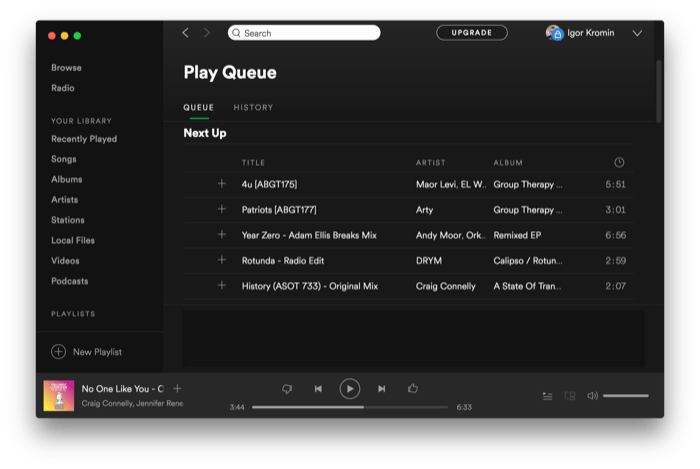Open Craig Connelly, Jennifer Rene in player bar
This screenshot has height=469, width=700.
click(132, 403)
